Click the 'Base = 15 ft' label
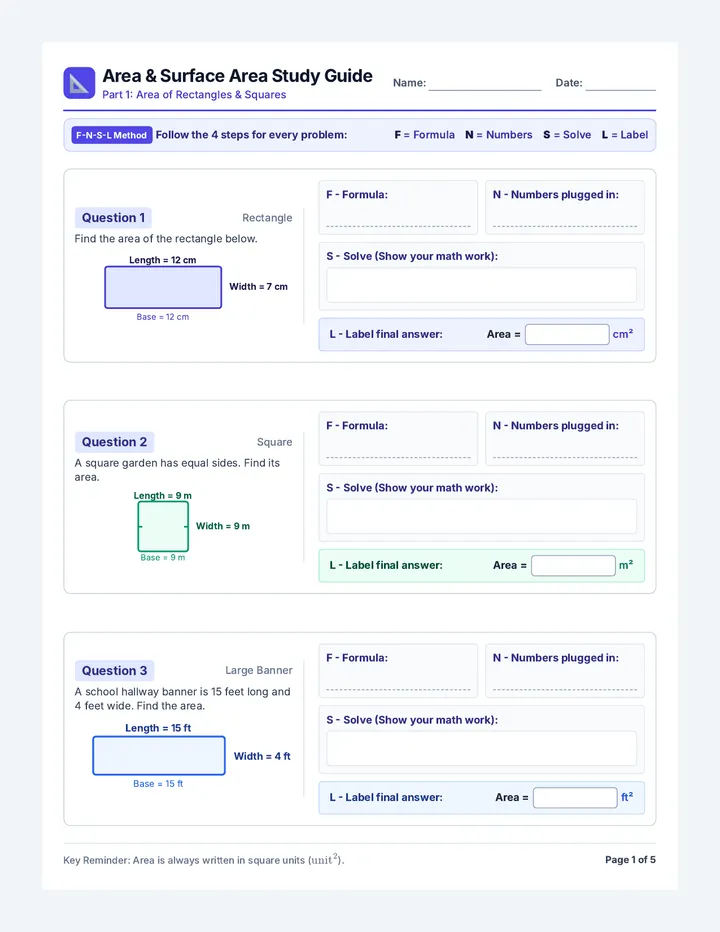The width and height of the screenshot is (720, 932). point(158,784)
